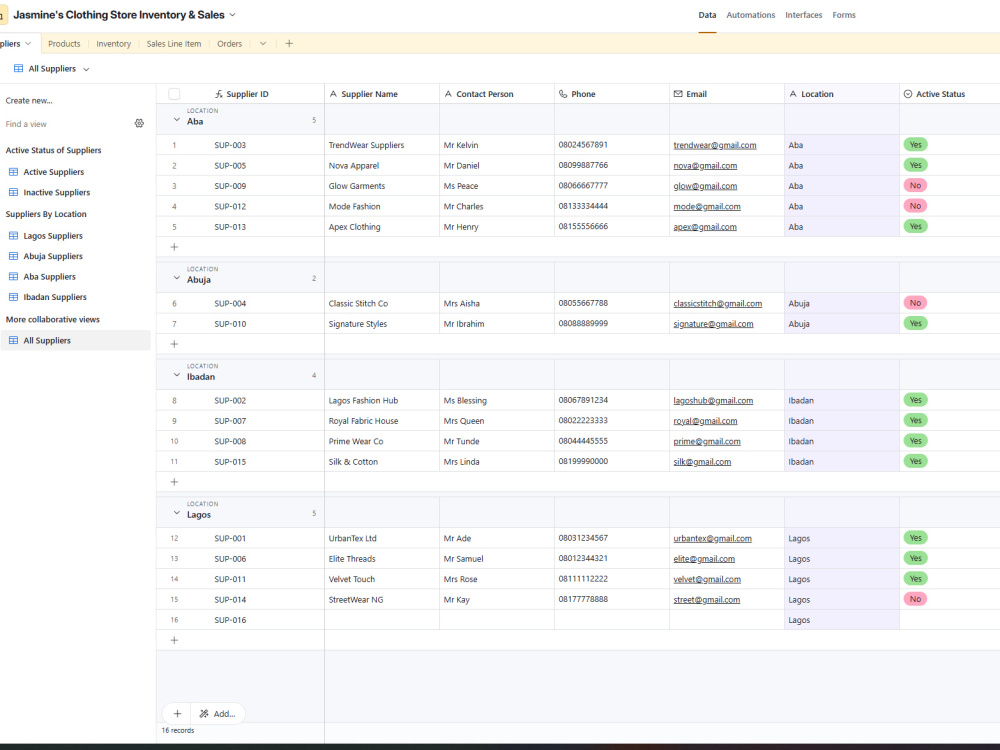Open urbantex@gmail.com email link
The width and height of the screenshot is (1000, 750).
tap(712, 538)
